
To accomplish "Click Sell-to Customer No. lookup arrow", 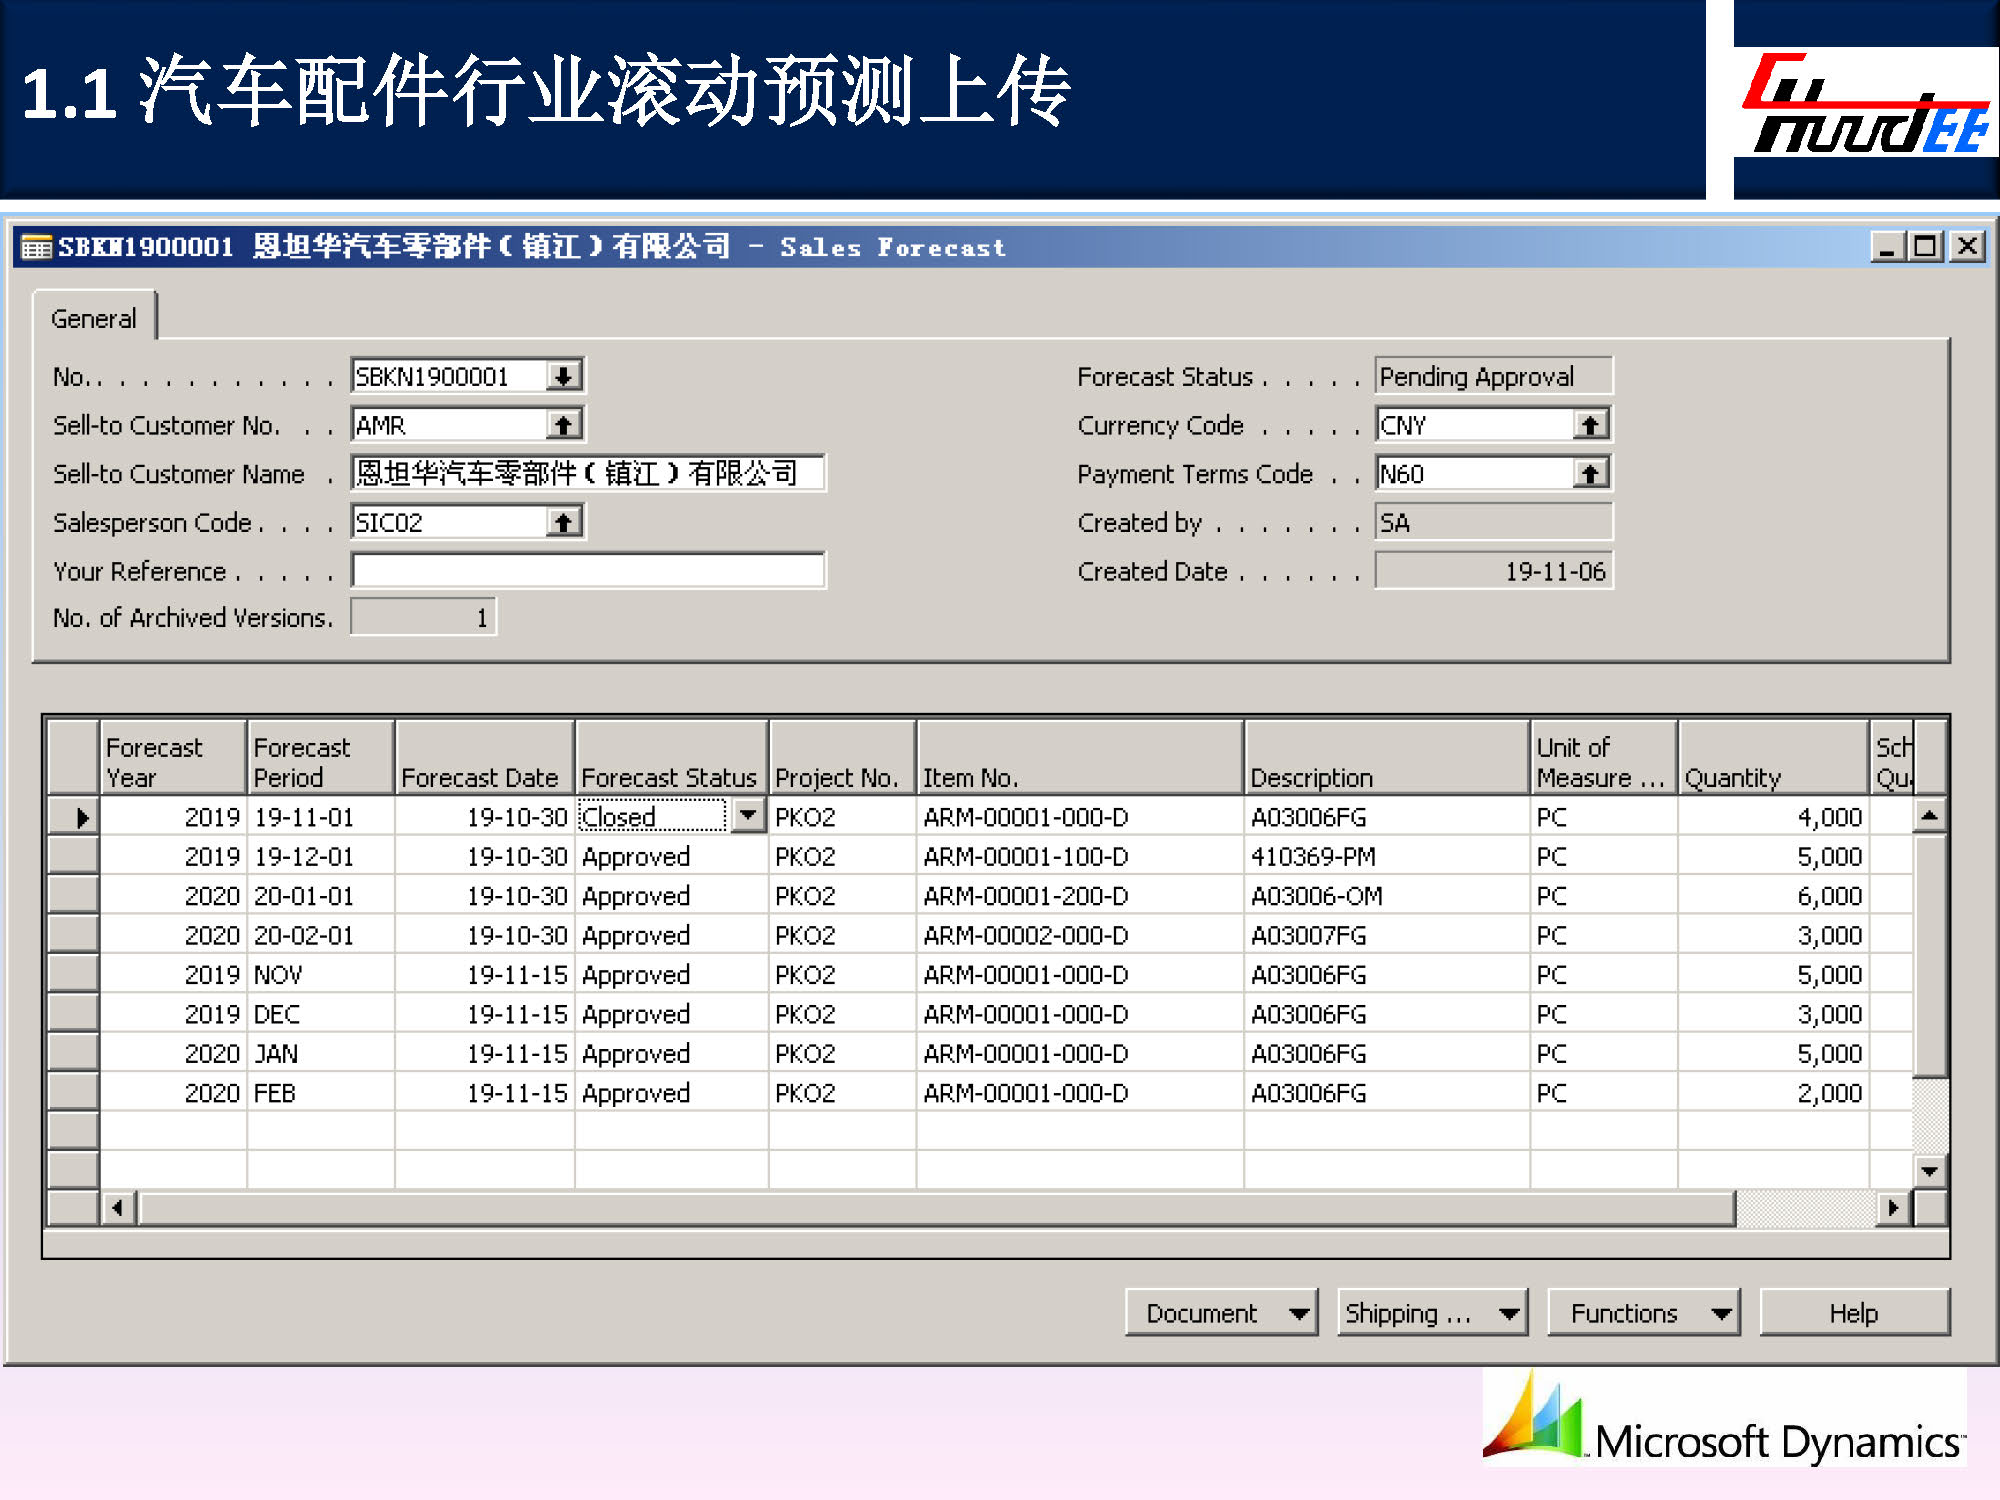I will (x=564, y=426).
